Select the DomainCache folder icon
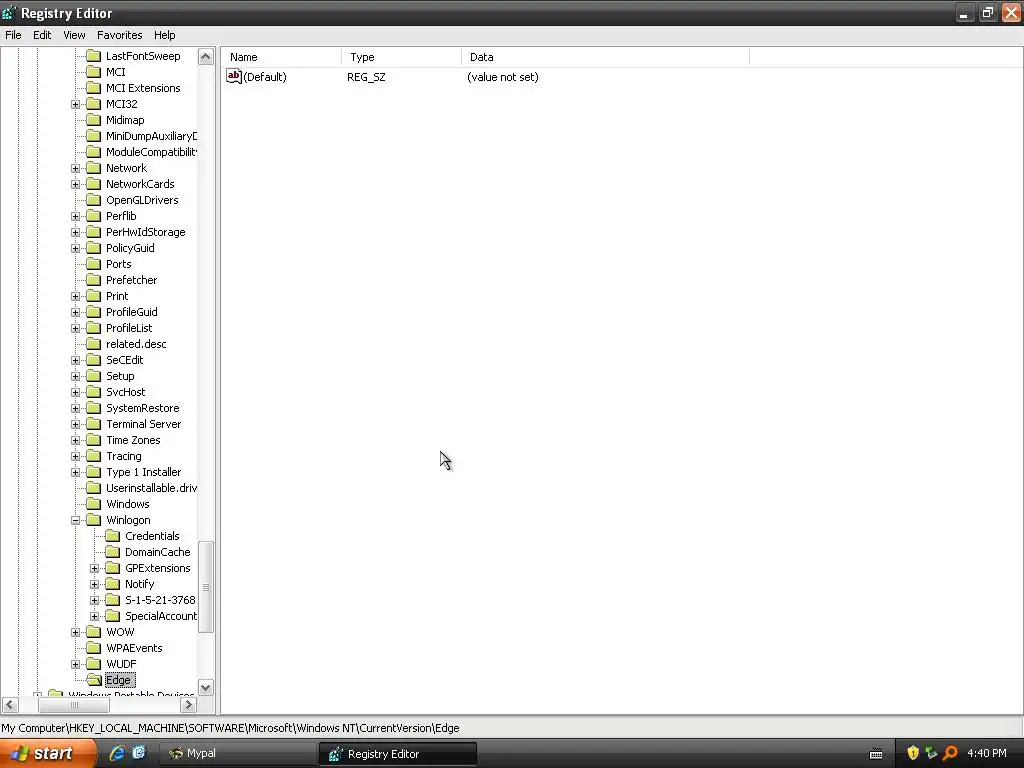1024x768 pixels. (113, 552)
